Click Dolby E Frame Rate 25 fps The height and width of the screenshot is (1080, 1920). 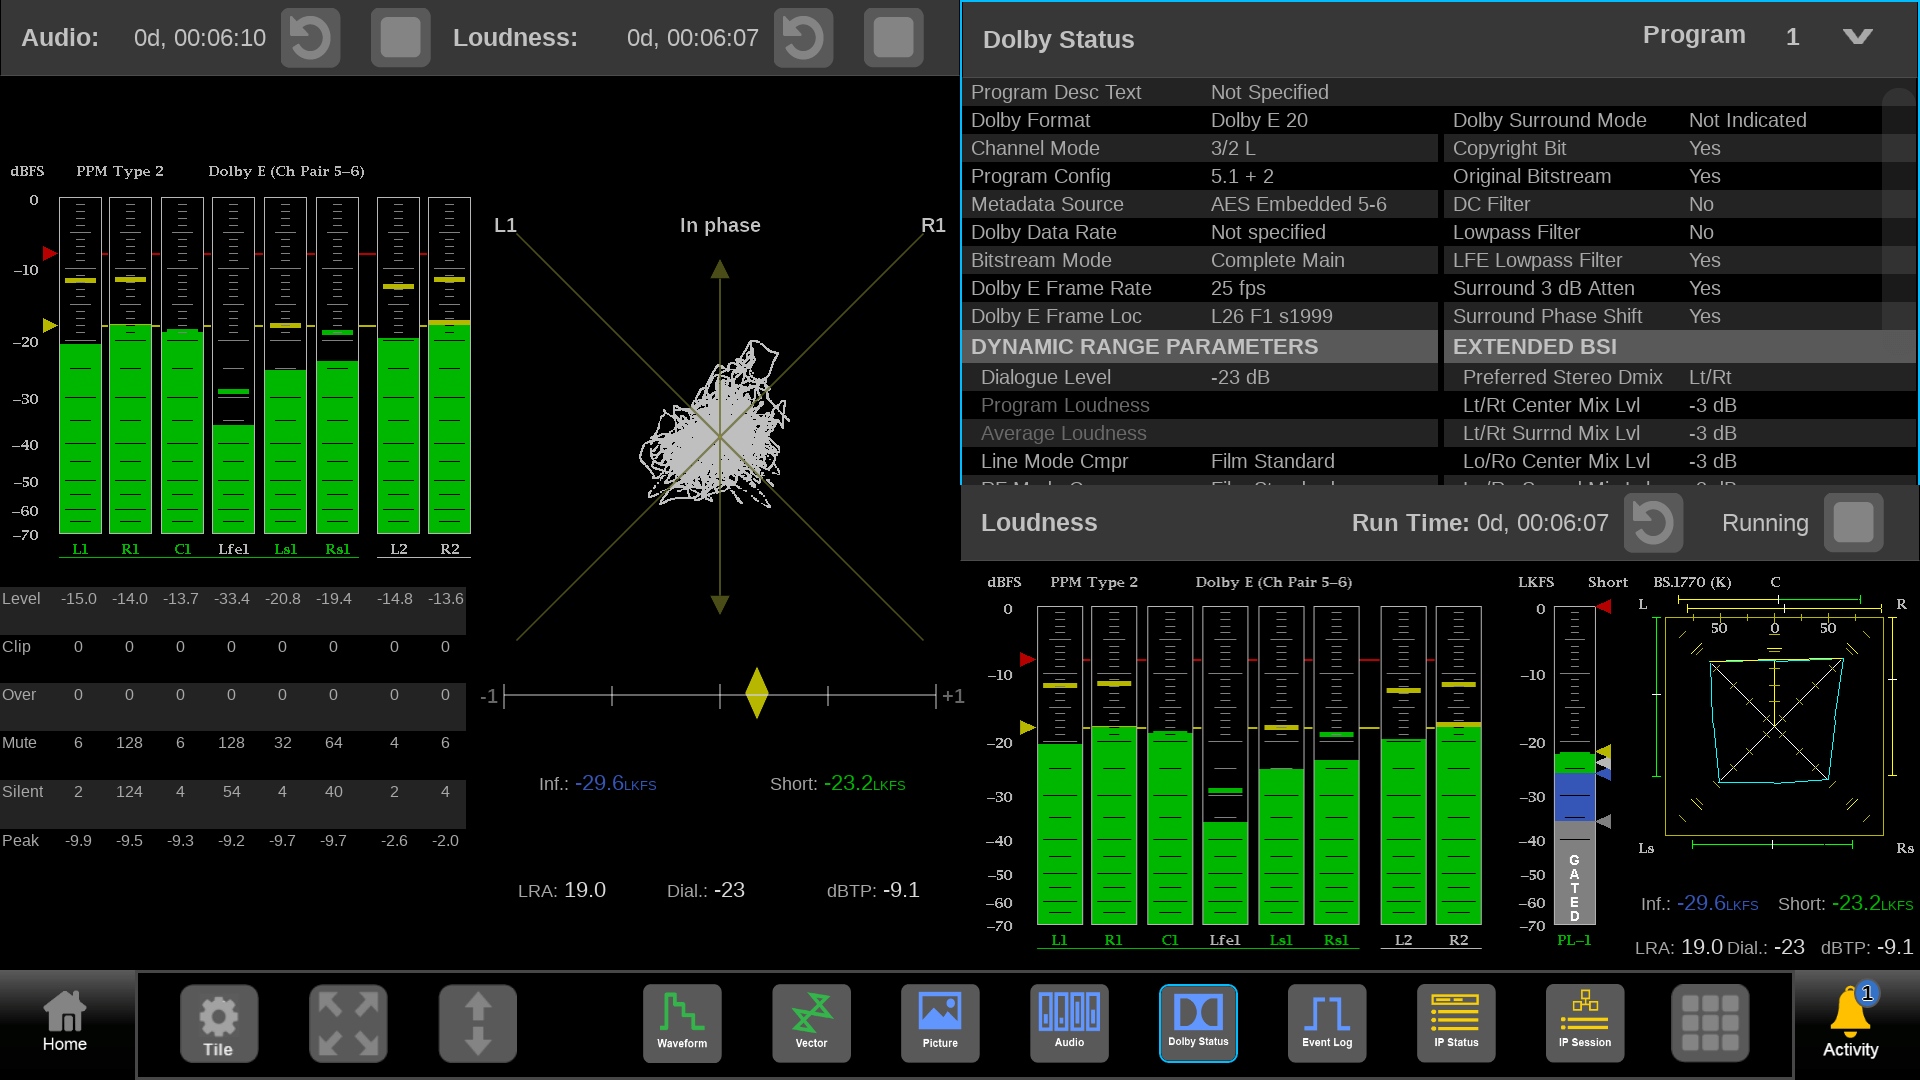click(x=1200, y=288)
